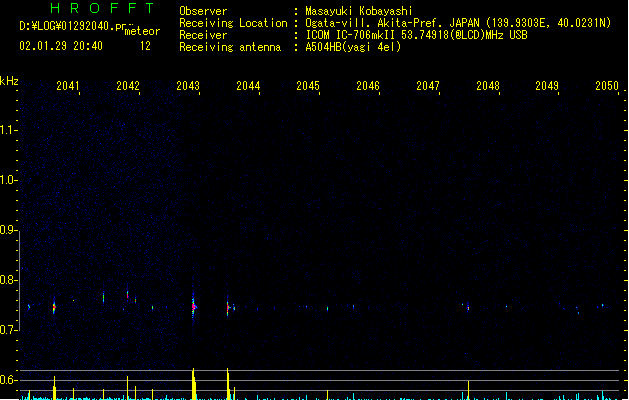The image size is (629, 400).
Task: Click the meteor echo just before 2041
Action: click(54, 307)
